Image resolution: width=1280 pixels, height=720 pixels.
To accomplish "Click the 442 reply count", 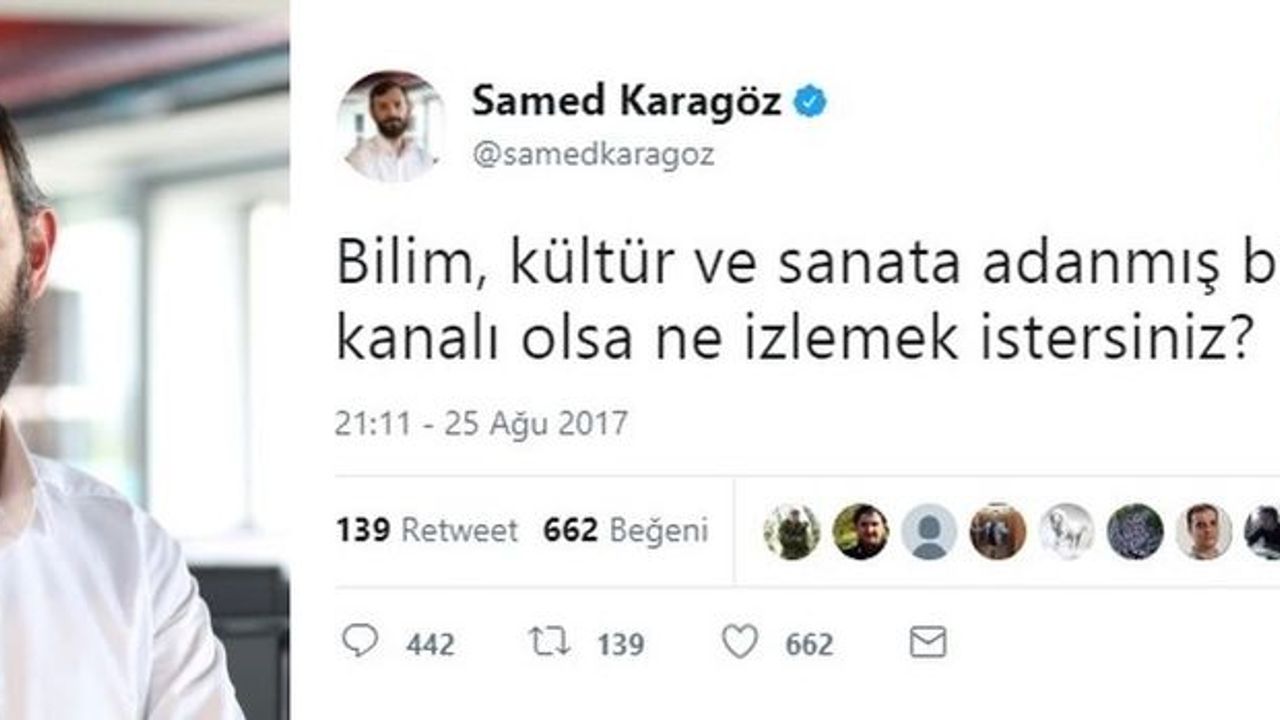I will [431, 644].
